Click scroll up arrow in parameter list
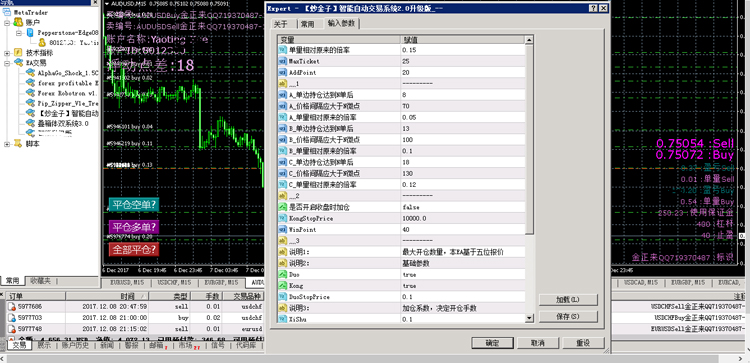750x363 pixels. click(x=529, y=40)
